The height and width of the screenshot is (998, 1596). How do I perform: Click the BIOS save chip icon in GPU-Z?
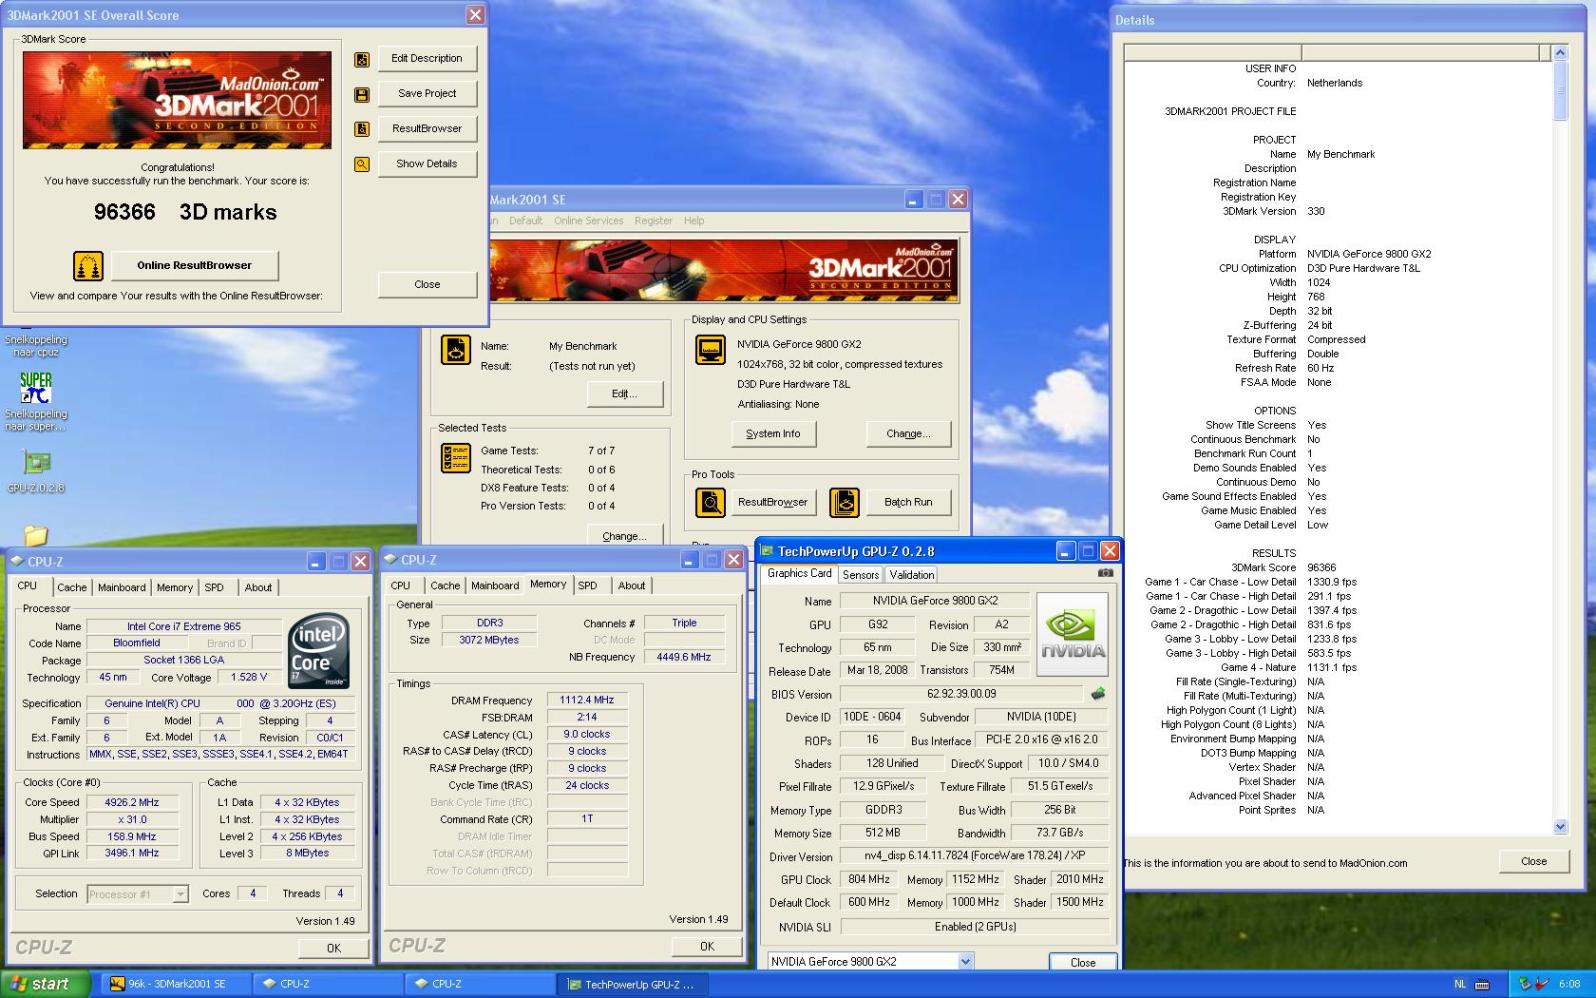click(1098, 694)
